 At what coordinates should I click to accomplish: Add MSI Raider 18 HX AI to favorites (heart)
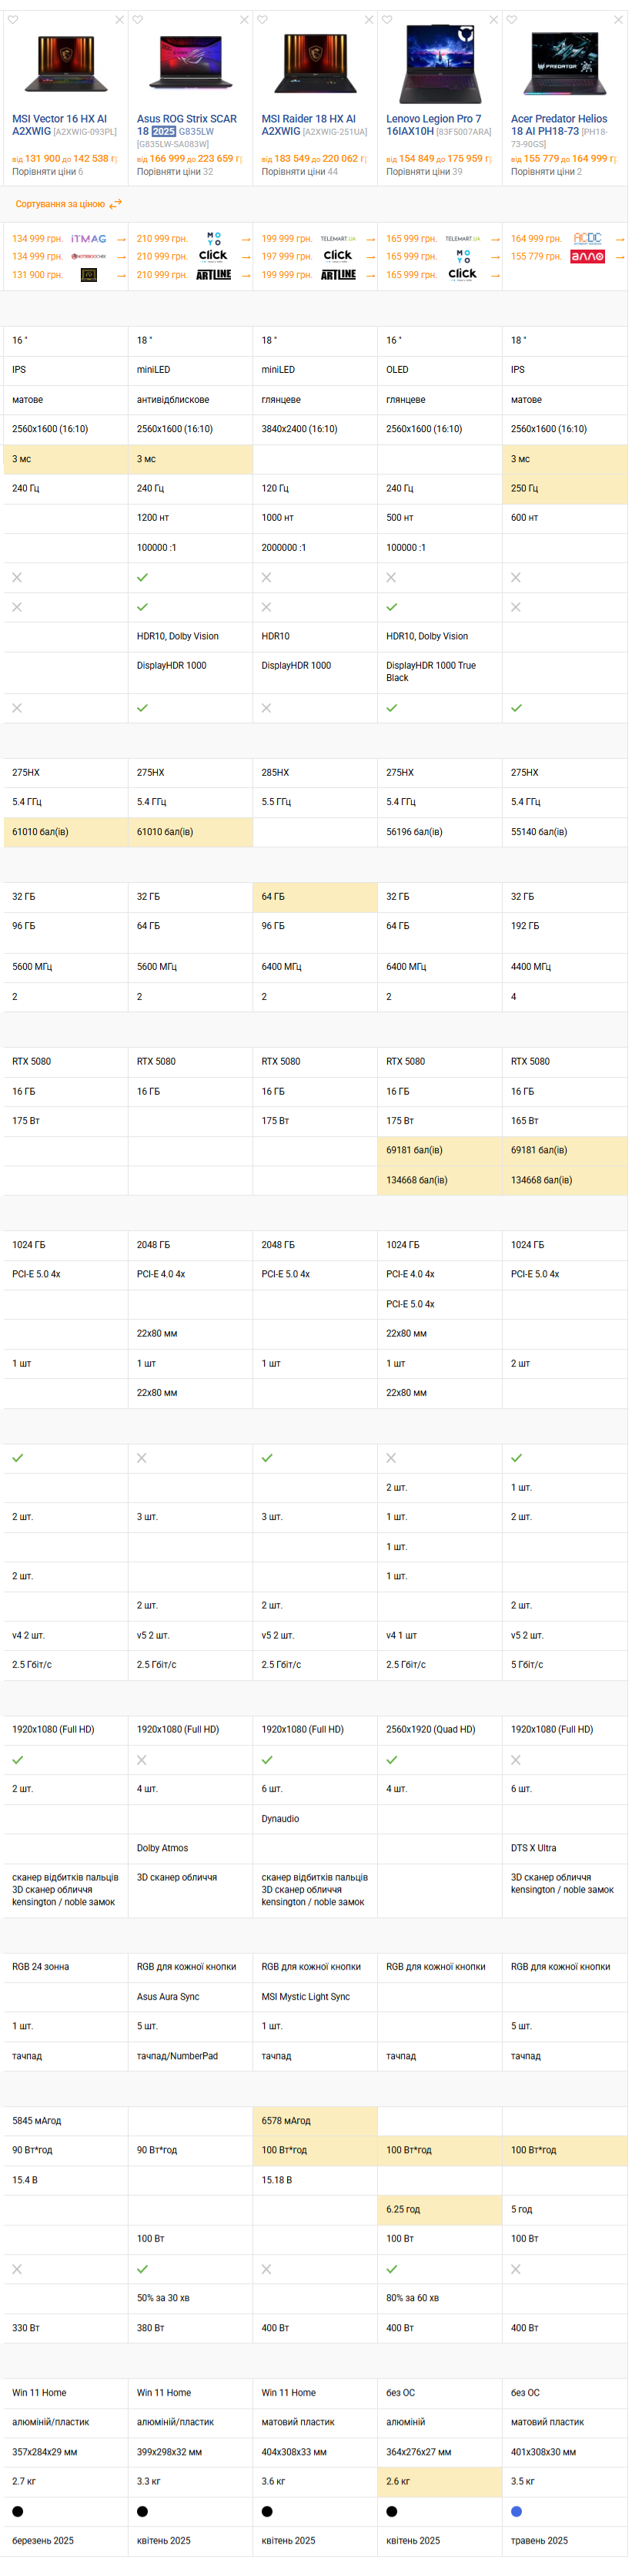[263, 19]
